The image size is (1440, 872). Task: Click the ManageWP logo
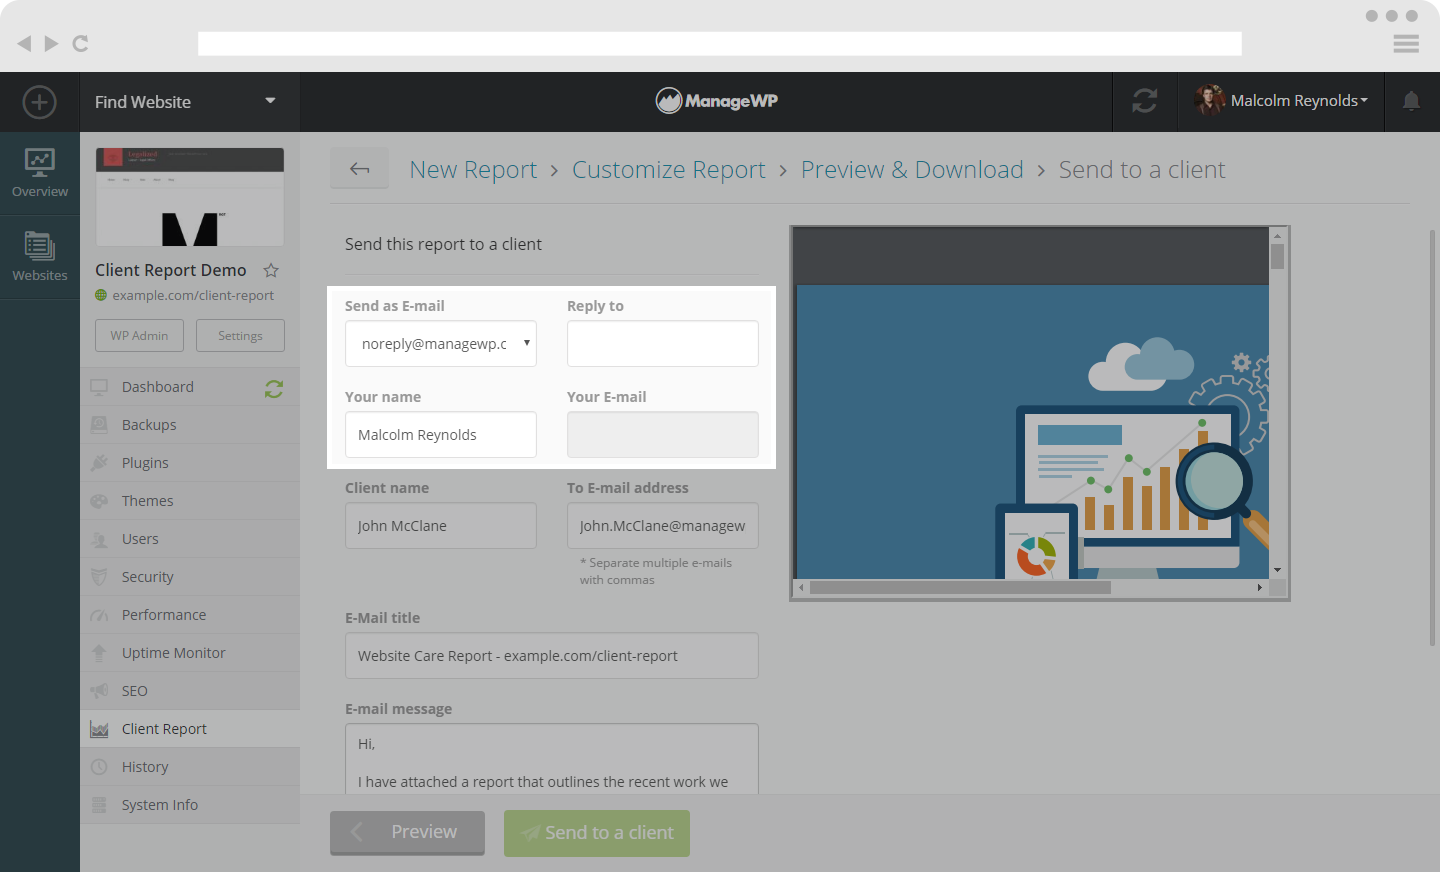tap(716, 101)
